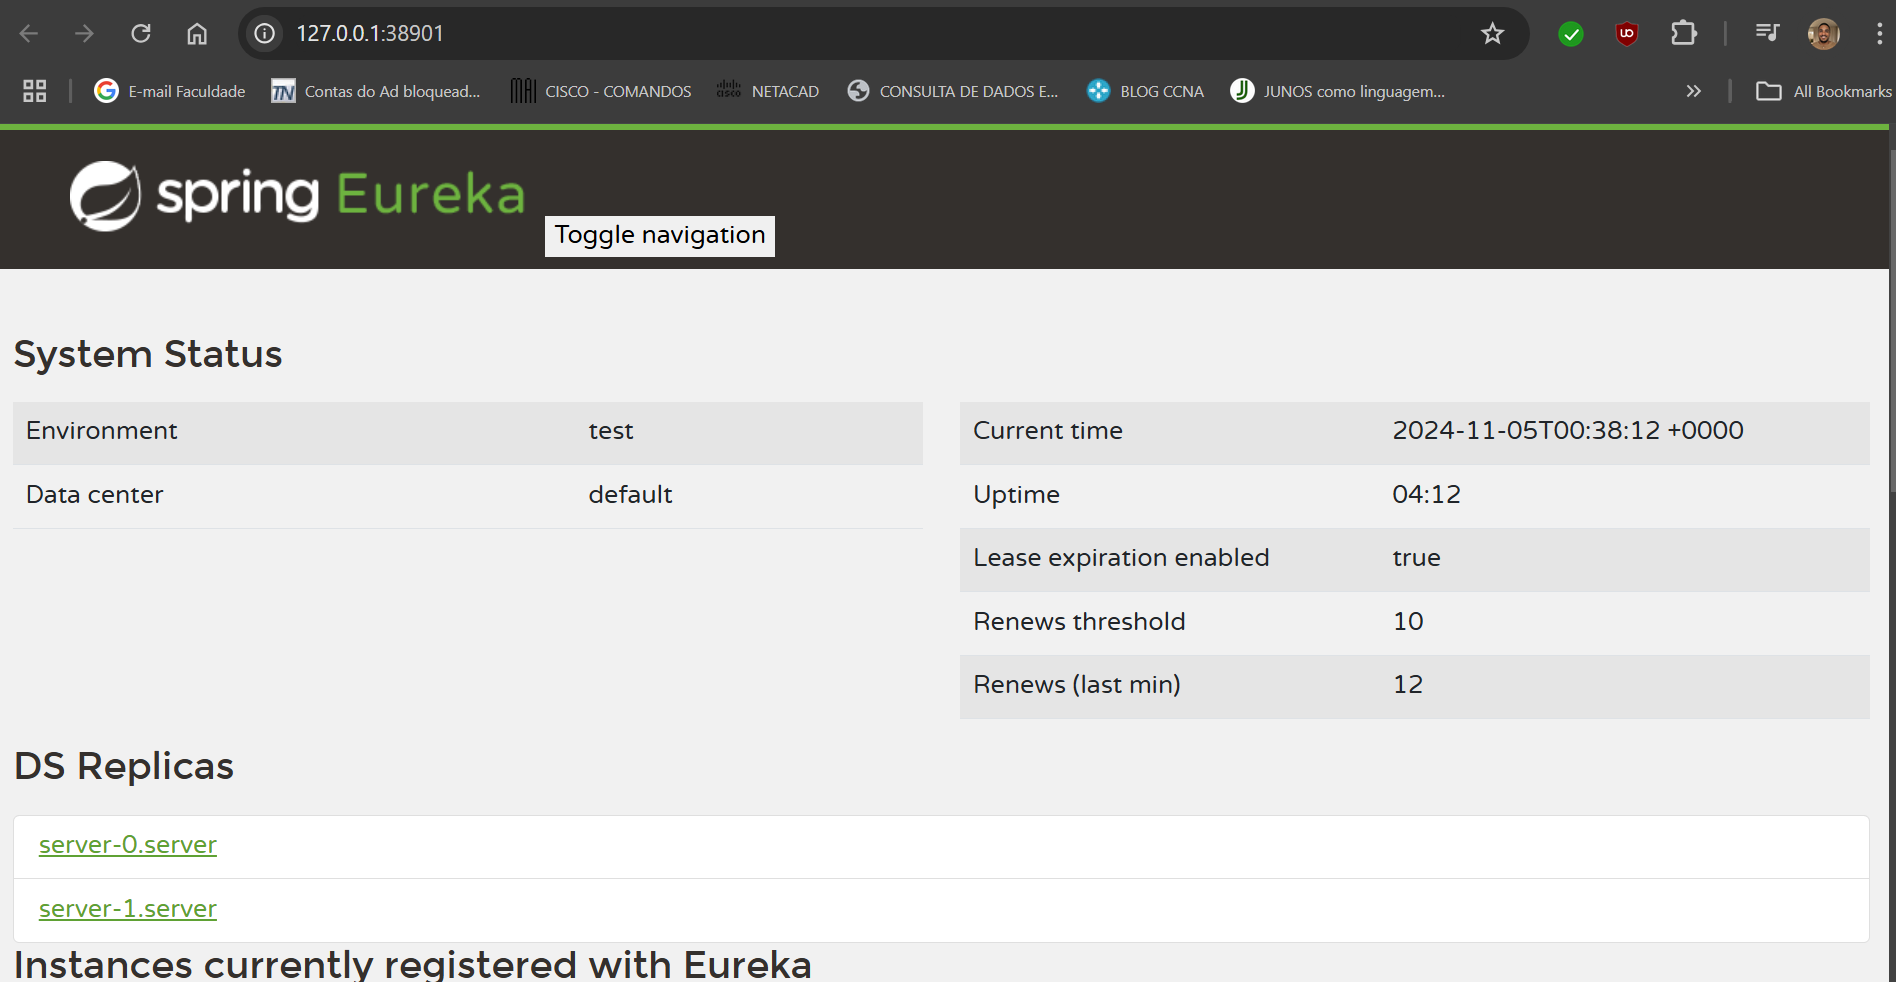Go forward to the next page
This screenshot has height=982, width=1896.
[85, 34]
